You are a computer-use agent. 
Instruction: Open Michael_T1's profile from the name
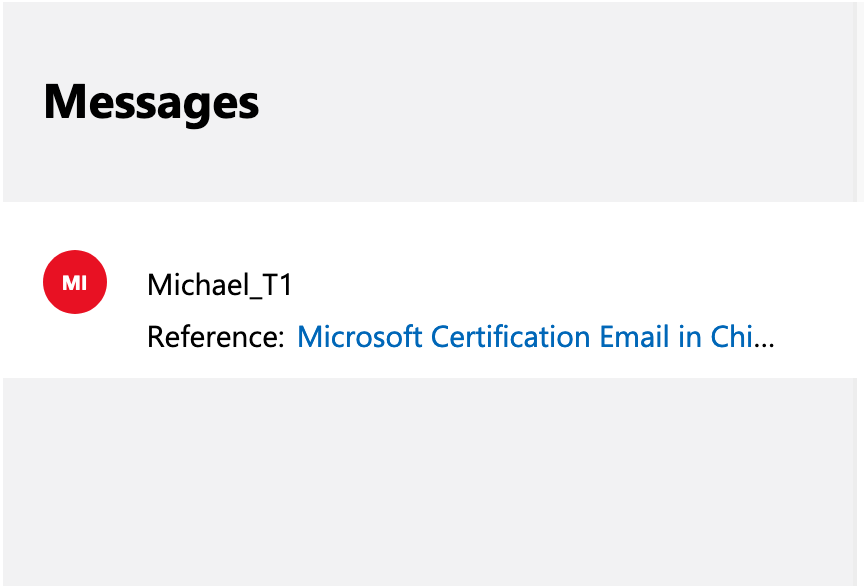click(219, 285)
